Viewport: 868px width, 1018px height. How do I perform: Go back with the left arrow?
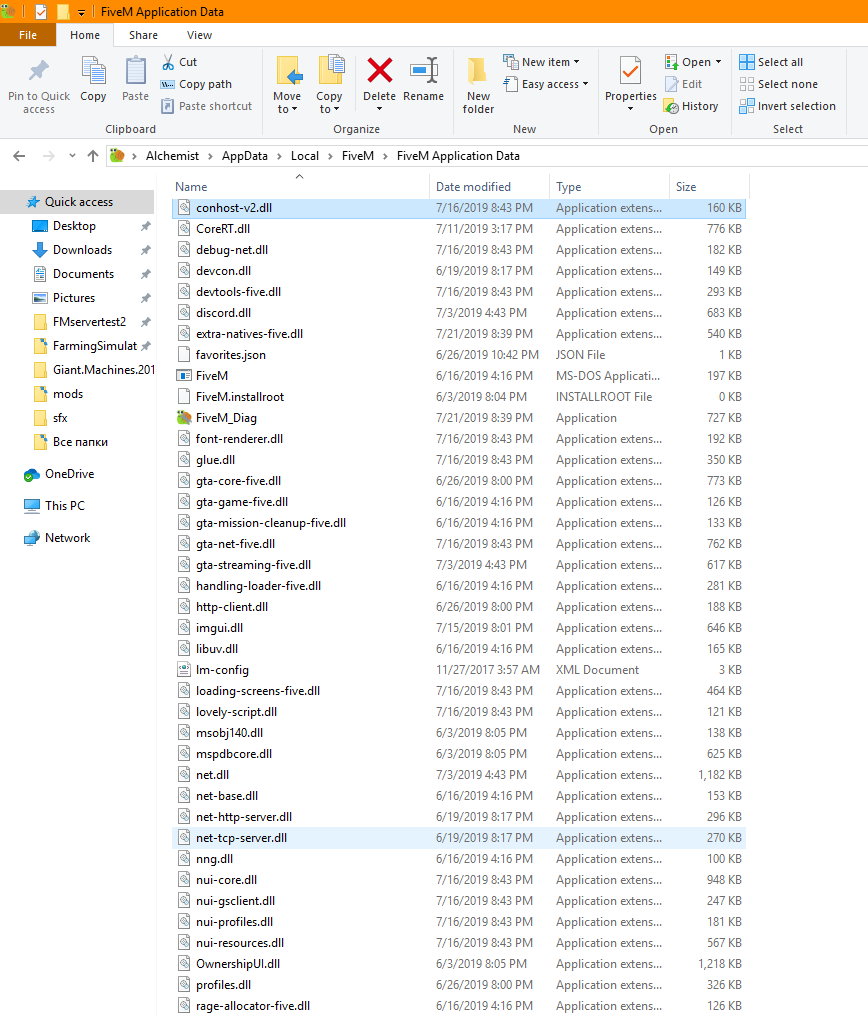coord(19,156)
